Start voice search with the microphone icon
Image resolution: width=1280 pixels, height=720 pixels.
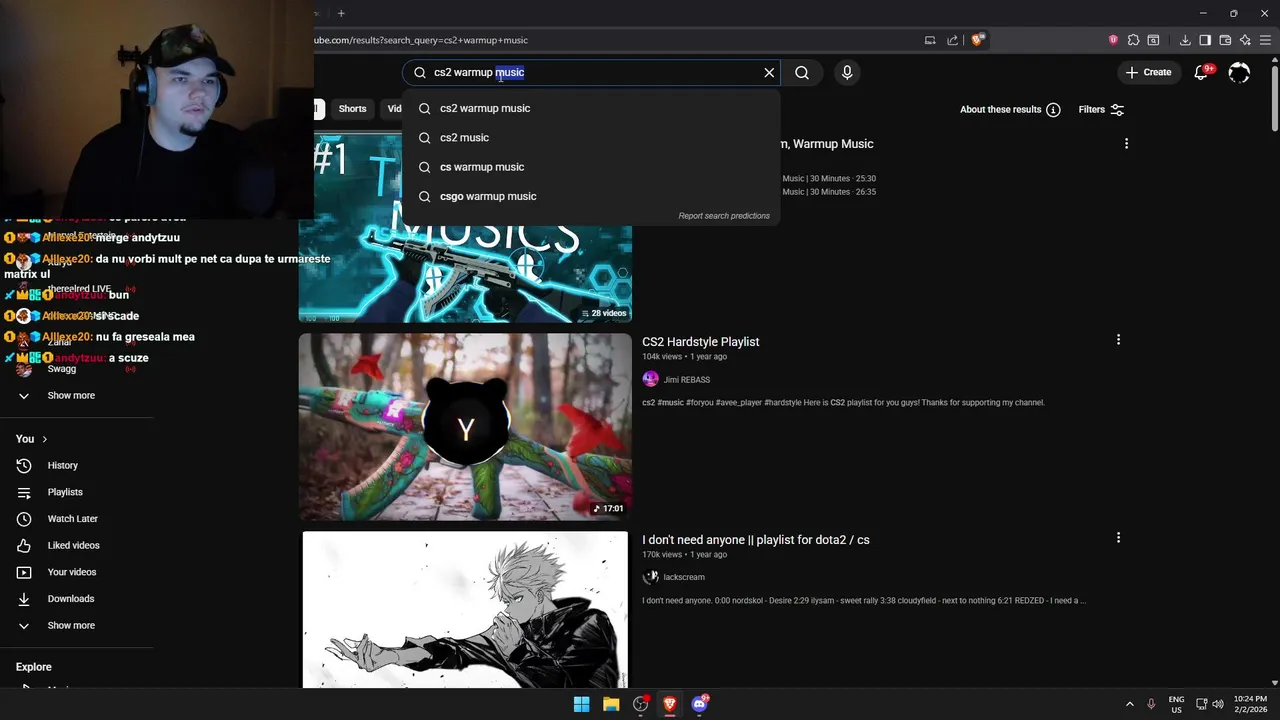pos(847,72)
